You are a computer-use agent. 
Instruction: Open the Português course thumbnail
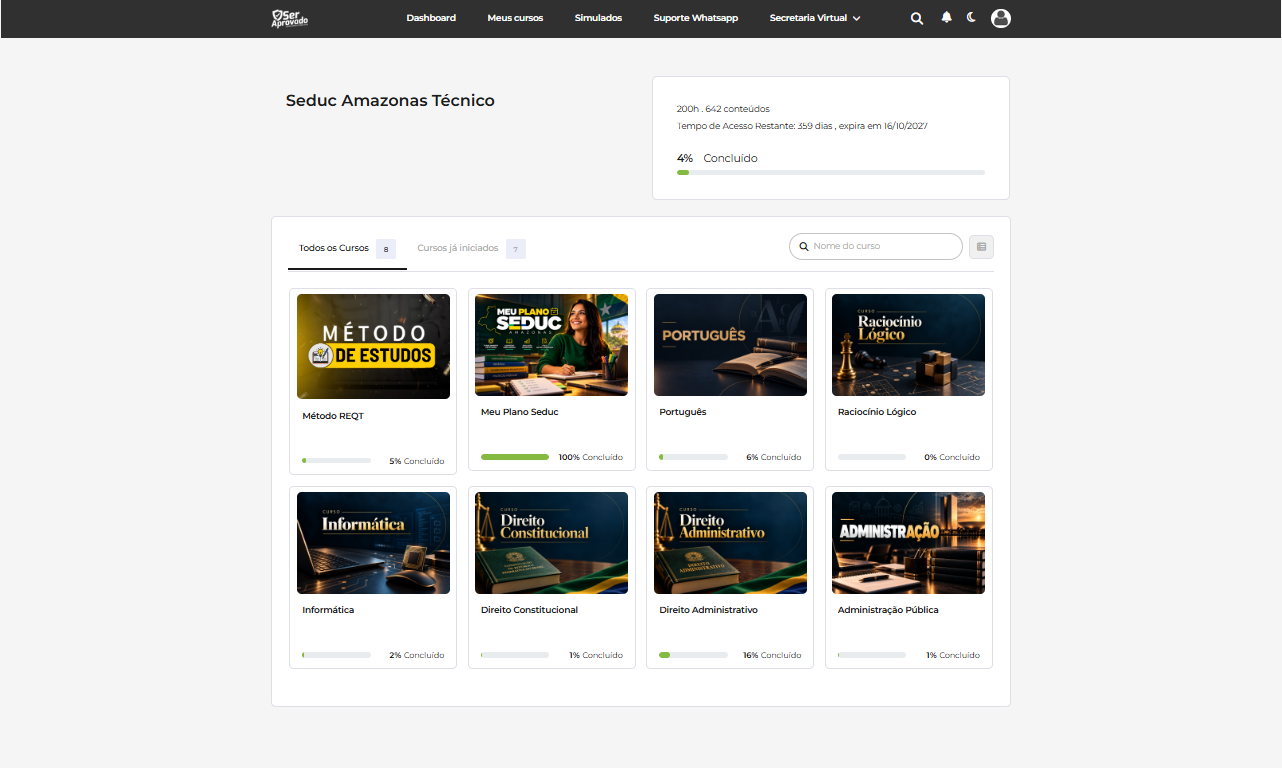(x=730, y=344)
